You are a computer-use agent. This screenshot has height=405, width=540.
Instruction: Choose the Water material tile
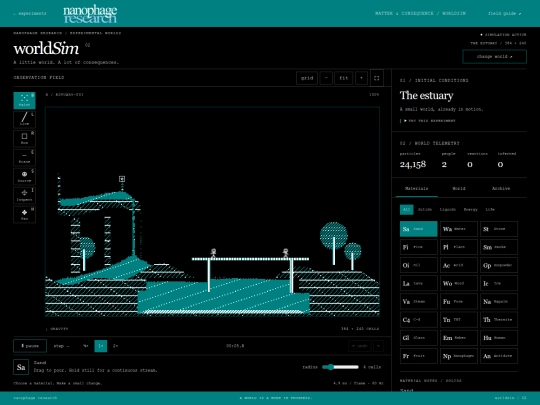459,229
